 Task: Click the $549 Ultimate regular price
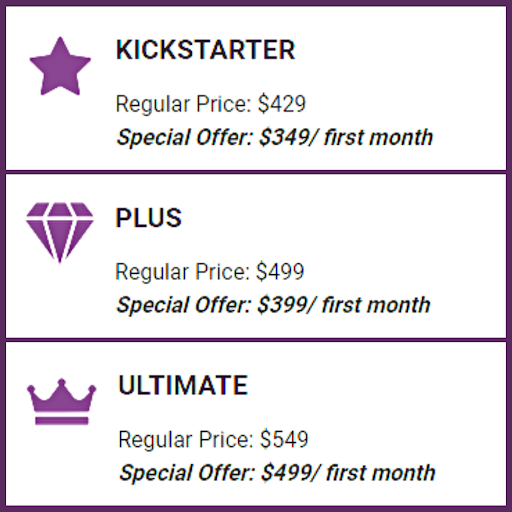click(x=284, y=439)
